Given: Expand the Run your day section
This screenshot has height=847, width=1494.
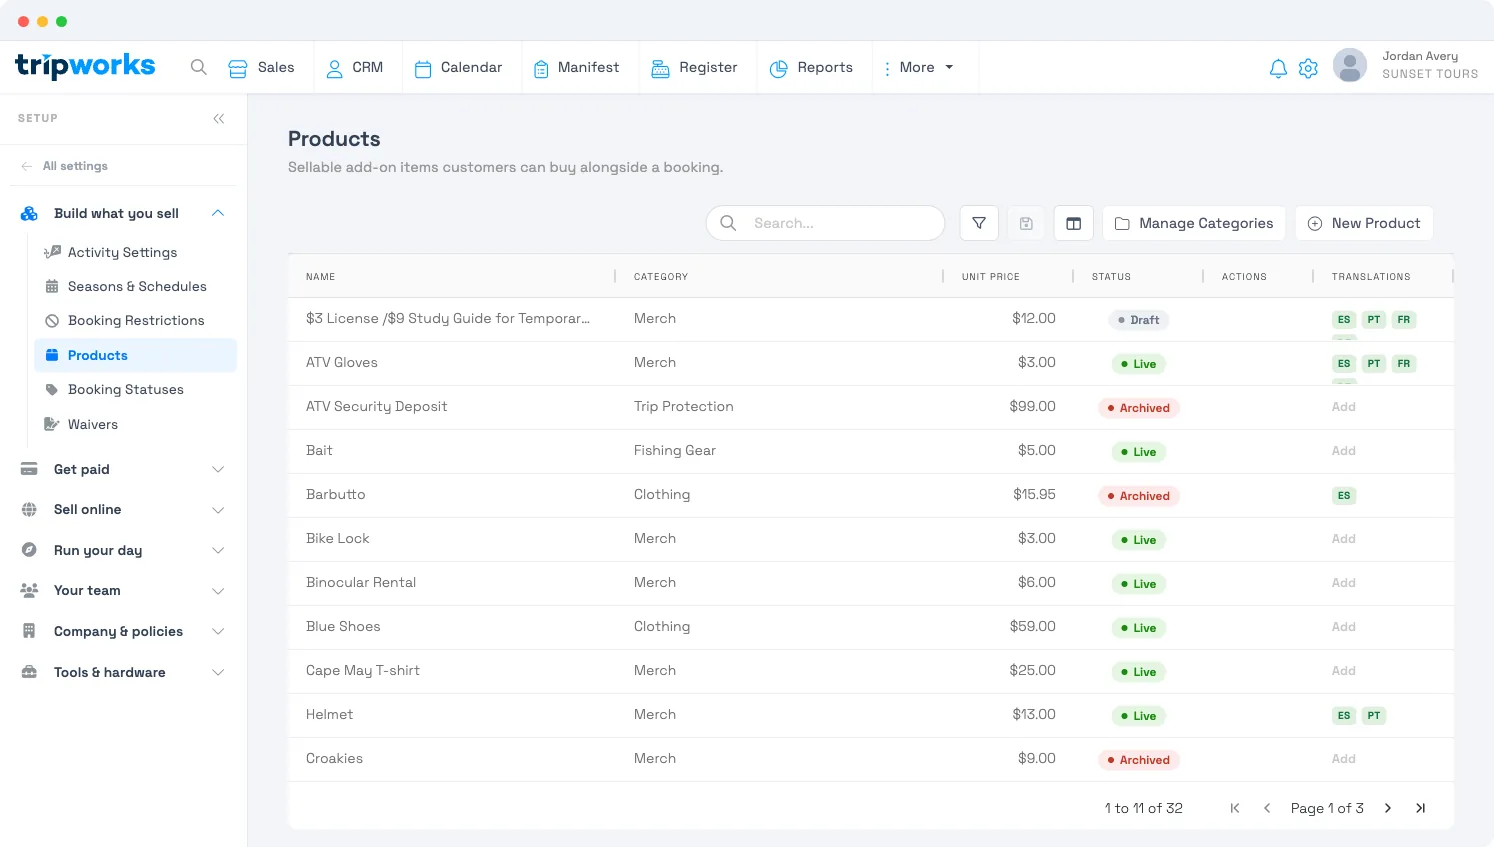Looking at the screenshot, I should click(123, 550).
